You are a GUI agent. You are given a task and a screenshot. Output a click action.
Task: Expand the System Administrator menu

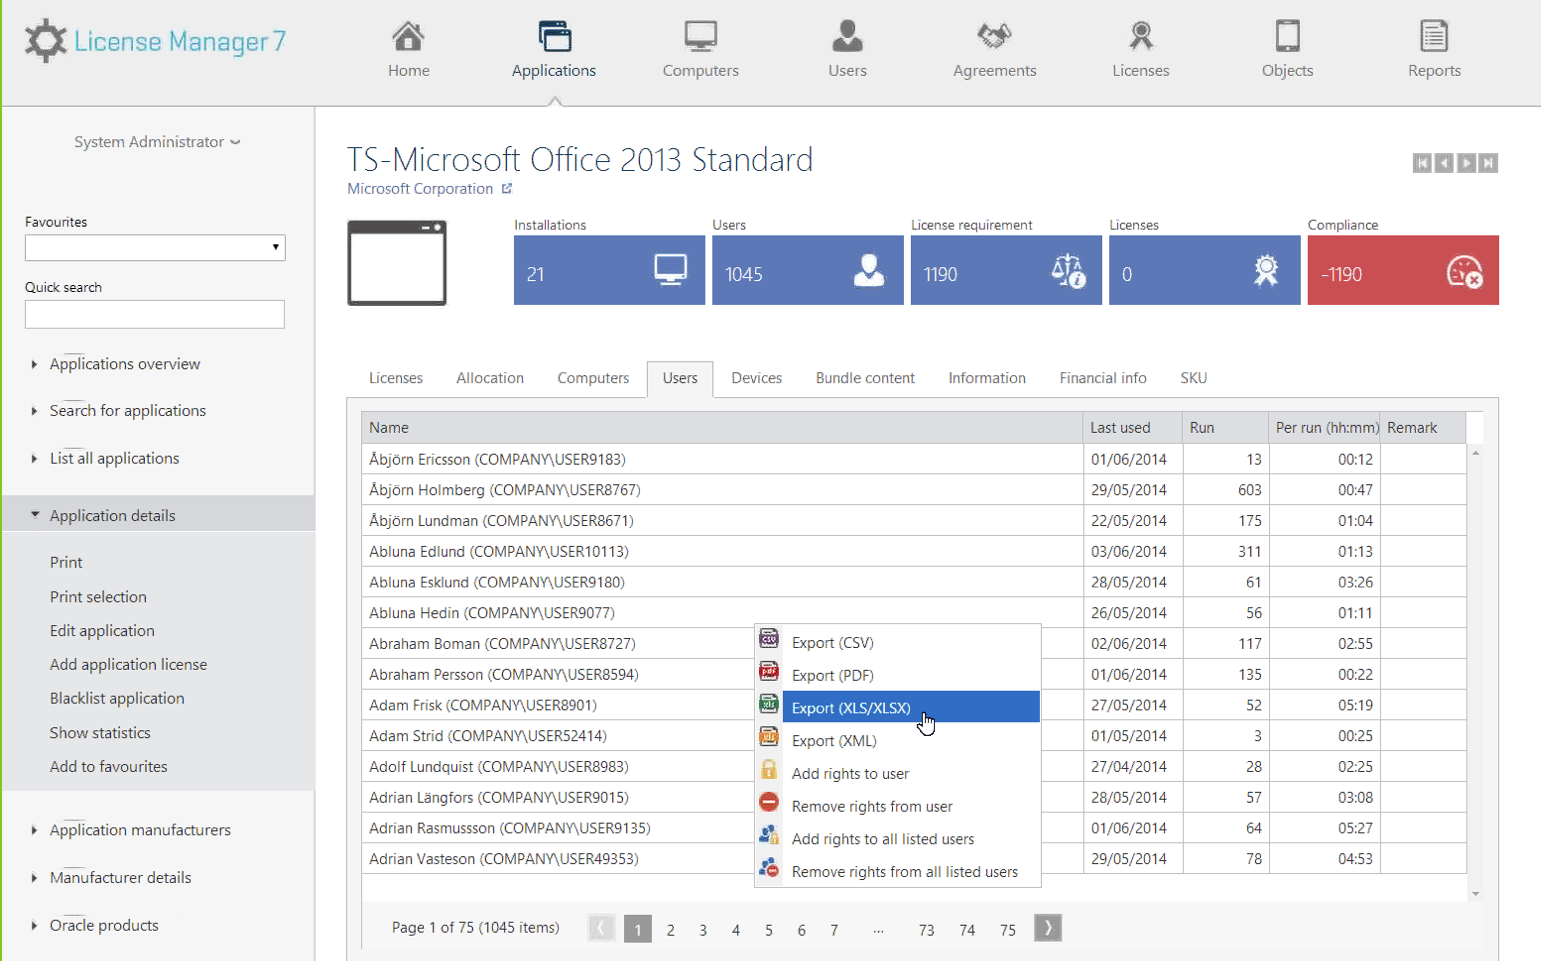click(157, 142)
